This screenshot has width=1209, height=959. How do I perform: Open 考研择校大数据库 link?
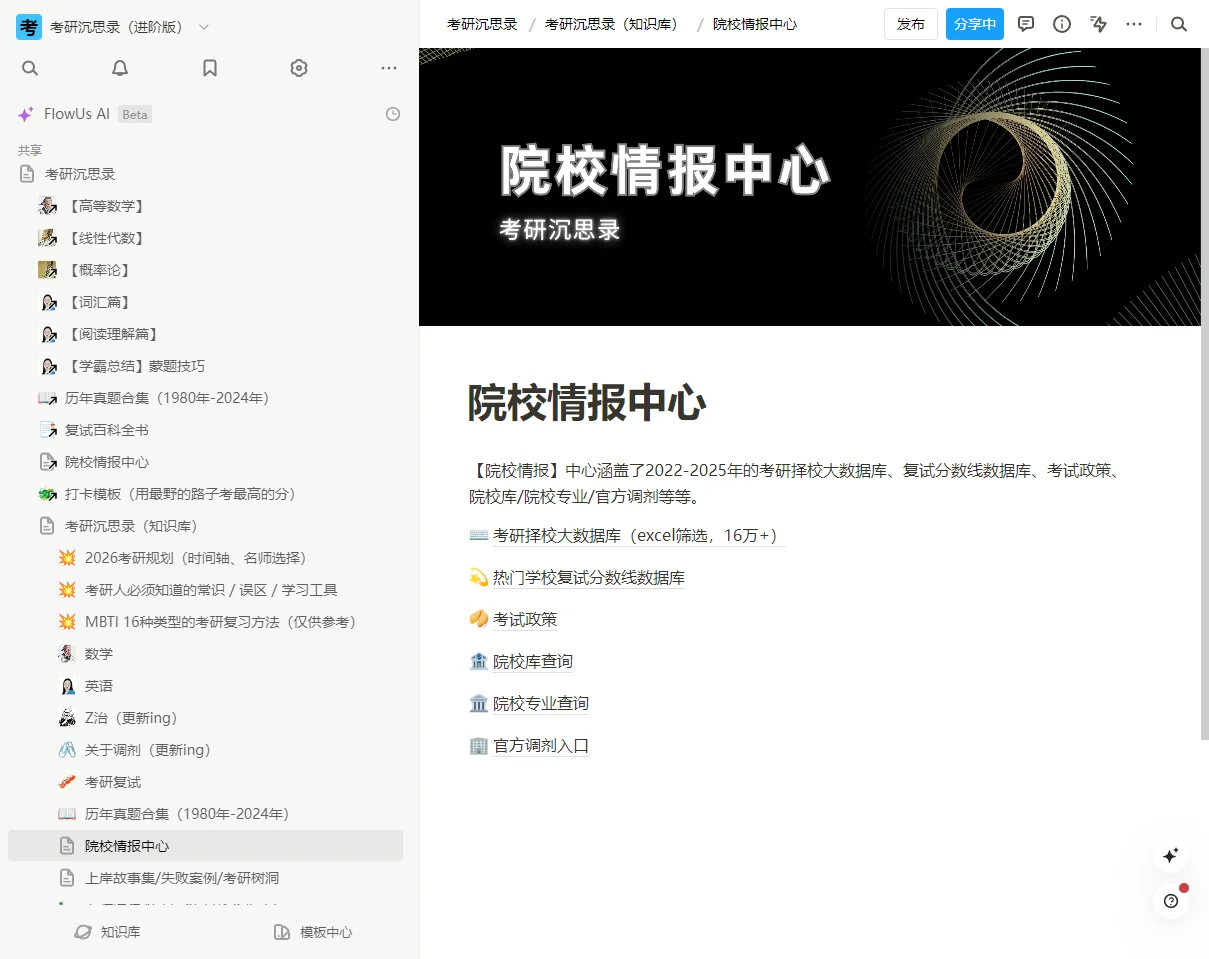click(639, 535)
